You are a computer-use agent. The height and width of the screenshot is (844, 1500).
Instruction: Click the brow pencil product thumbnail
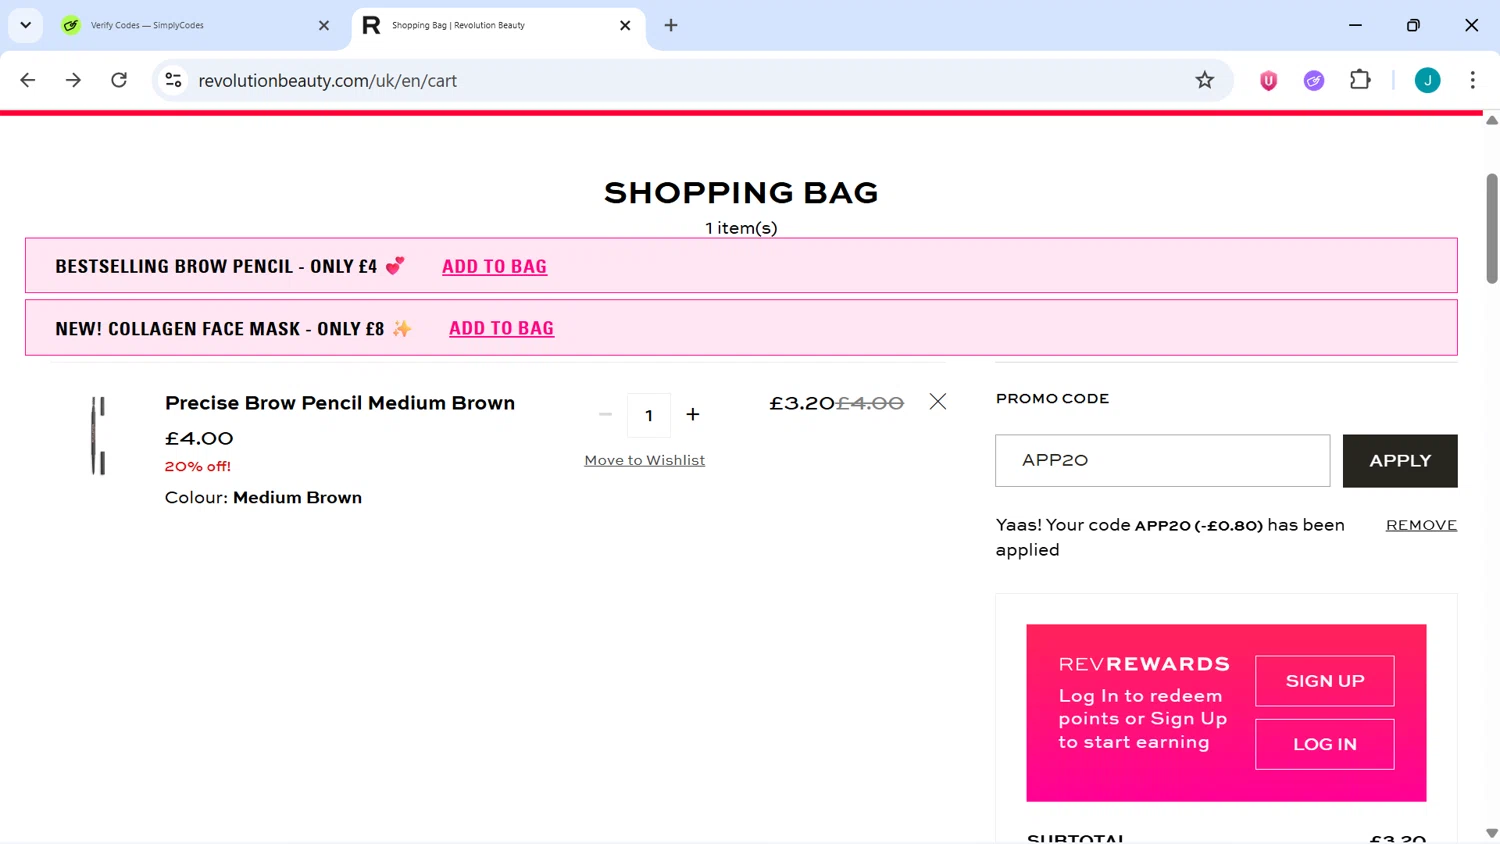pos(98,435)
